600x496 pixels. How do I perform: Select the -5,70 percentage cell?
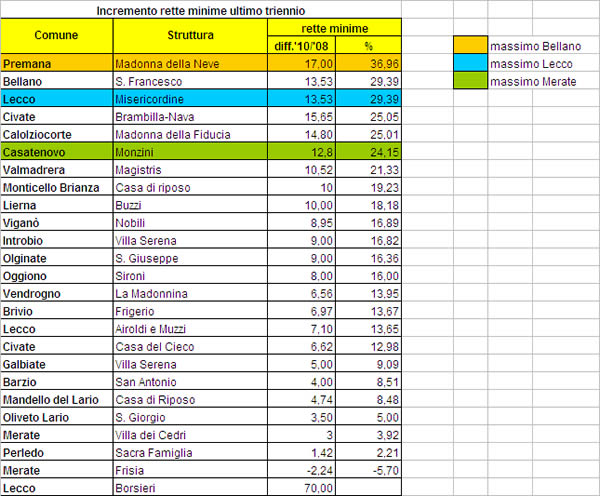tap(368, 470)
